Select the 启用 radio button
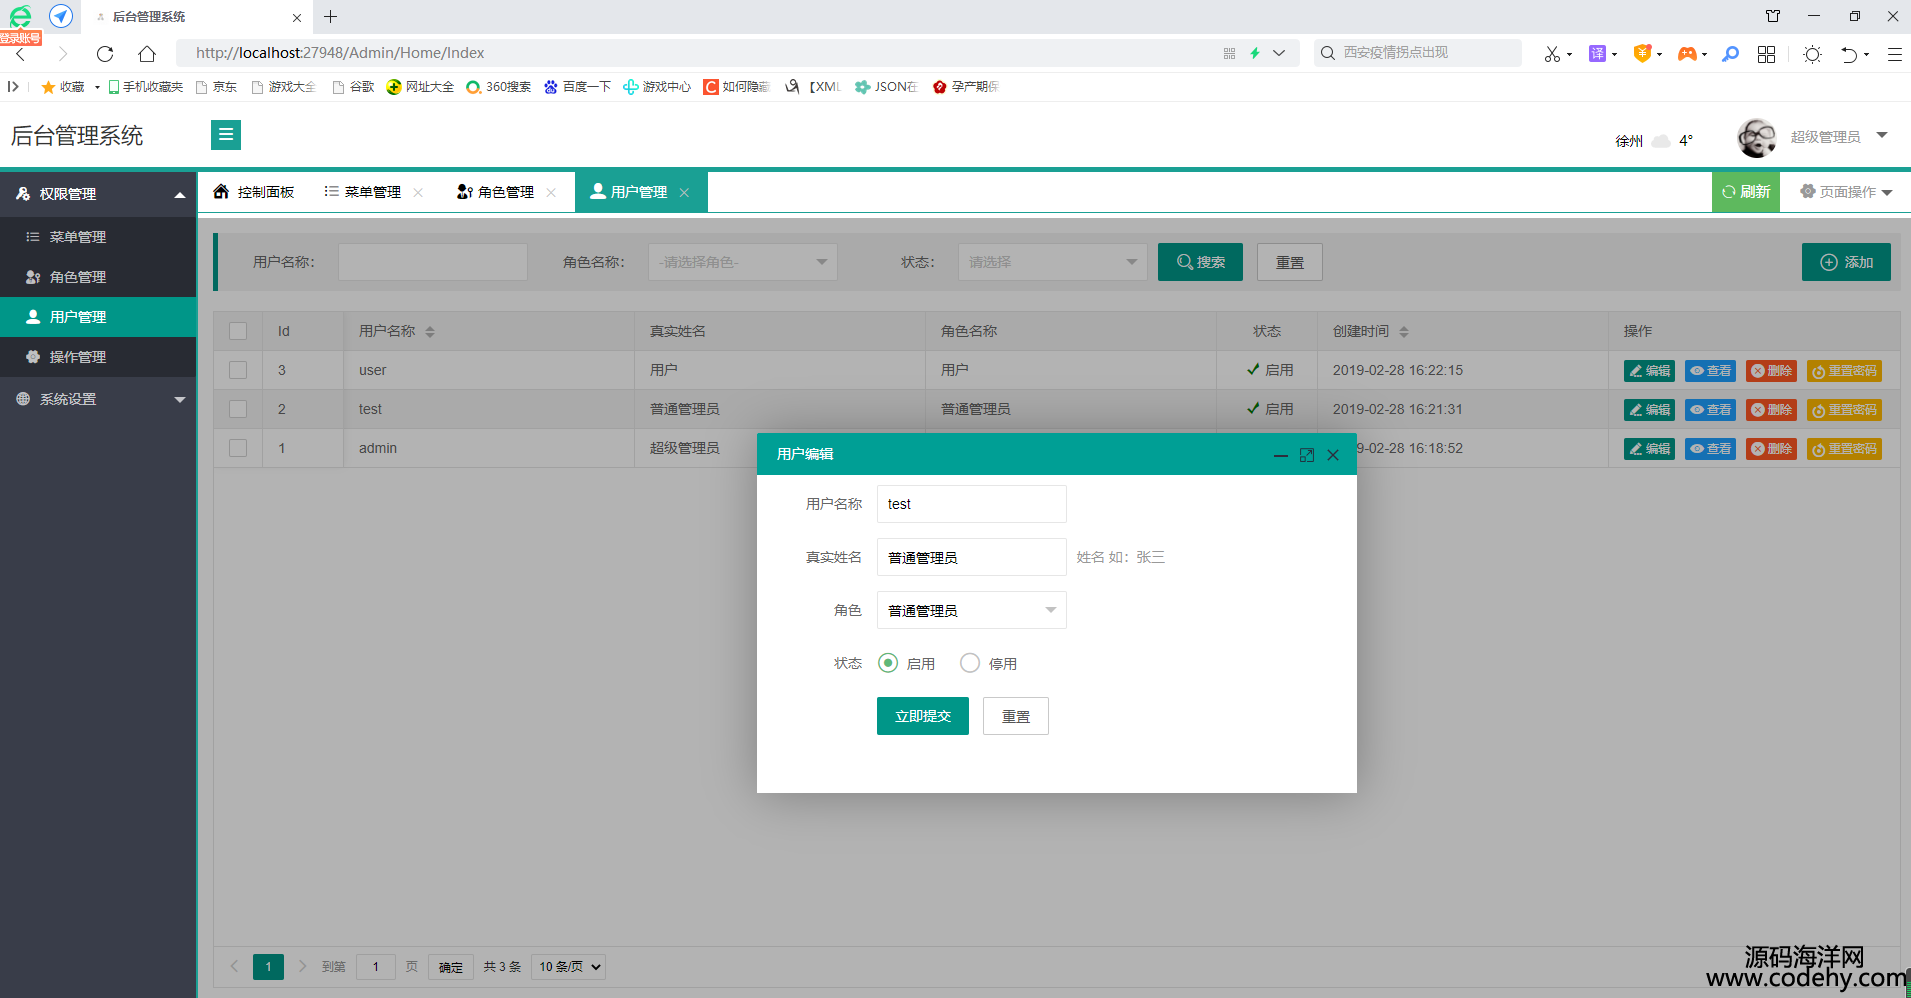 pyautogui.click(x=888, y=663)
